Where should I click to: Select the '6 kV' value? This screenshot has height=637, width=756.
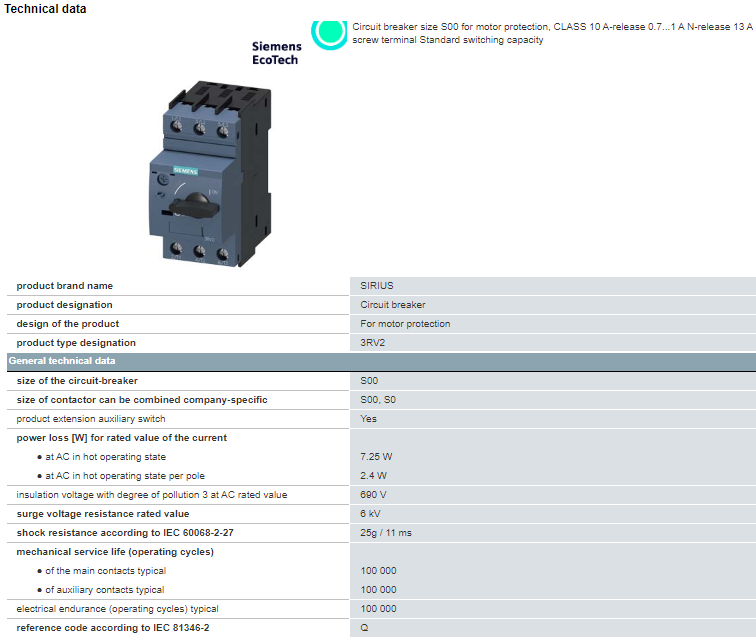pyautogui.click(x=370, y=514)
